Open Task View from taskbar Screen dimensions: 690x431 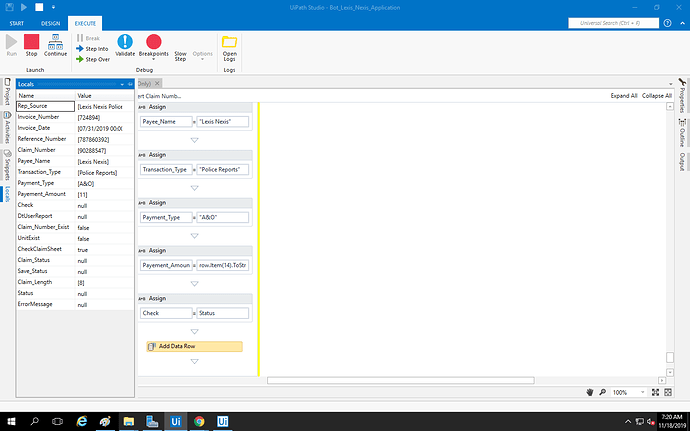(58, 421)
